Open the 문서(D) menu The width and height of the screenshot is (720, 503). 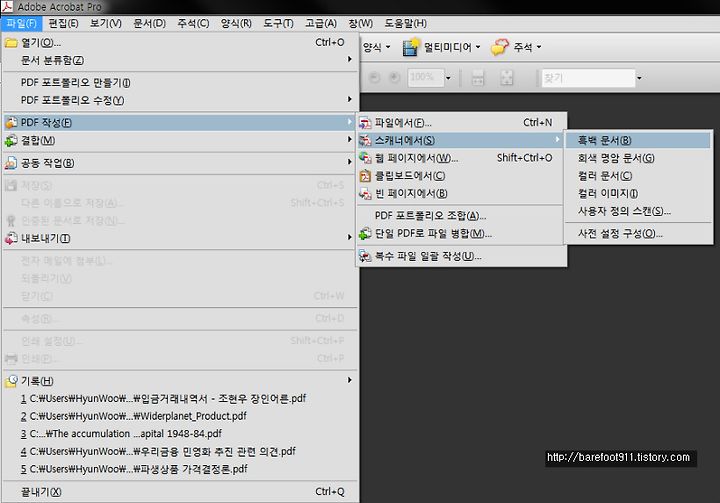(x=149, y=23)
